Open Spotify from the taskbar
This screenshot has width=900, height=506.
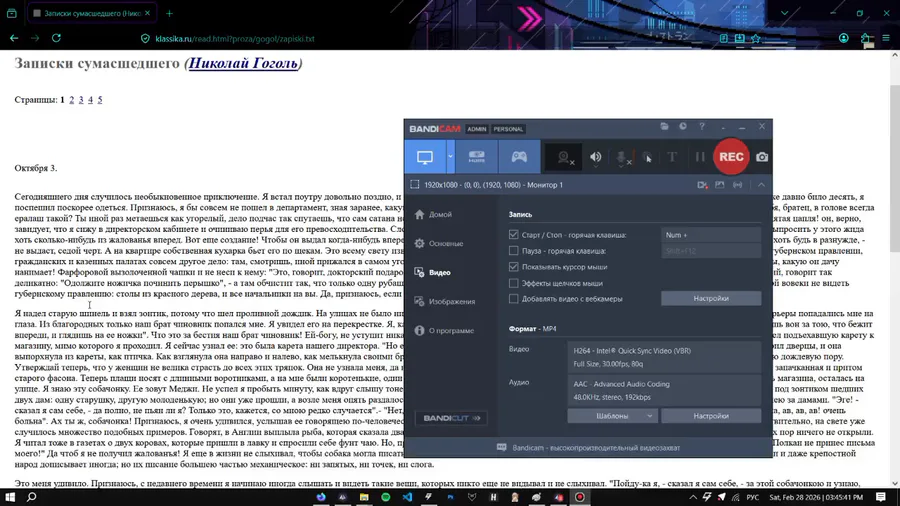pos(386,497)
